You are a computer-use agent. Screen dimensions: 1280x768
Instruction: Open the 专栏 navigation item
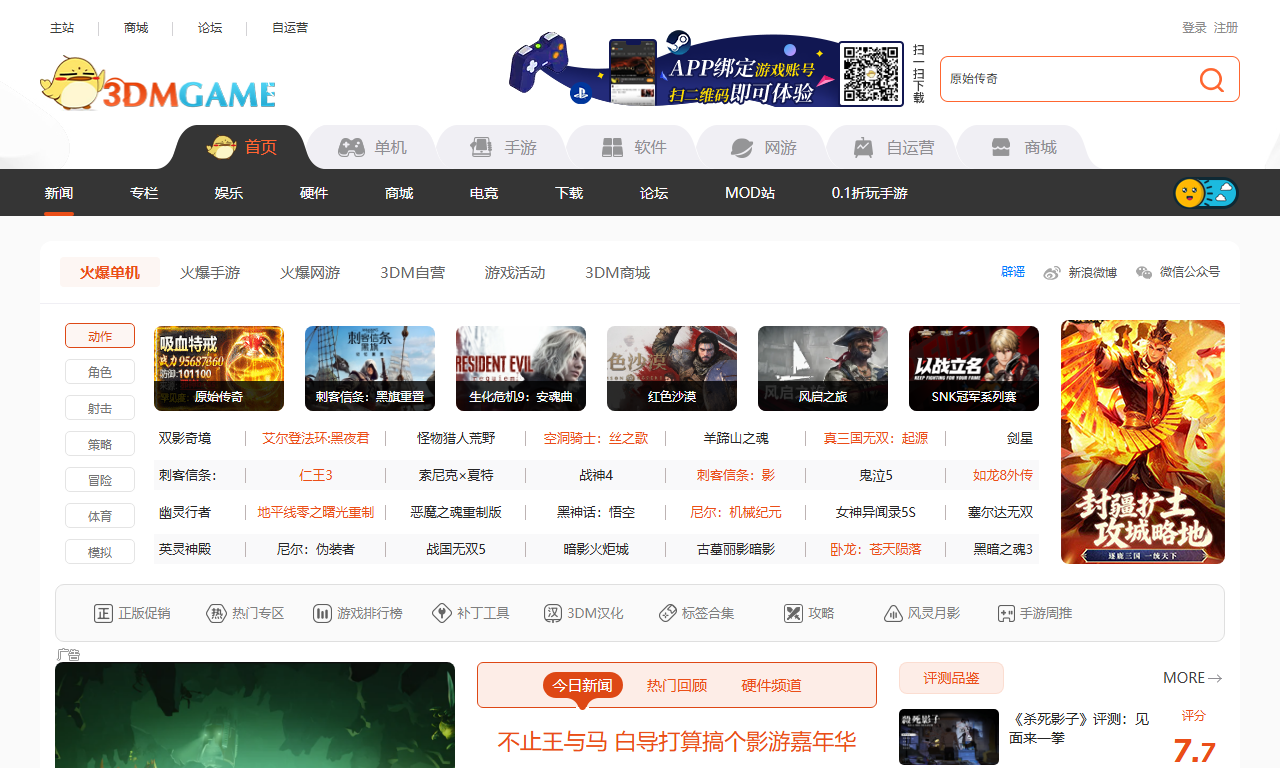[x=144, y=193]
